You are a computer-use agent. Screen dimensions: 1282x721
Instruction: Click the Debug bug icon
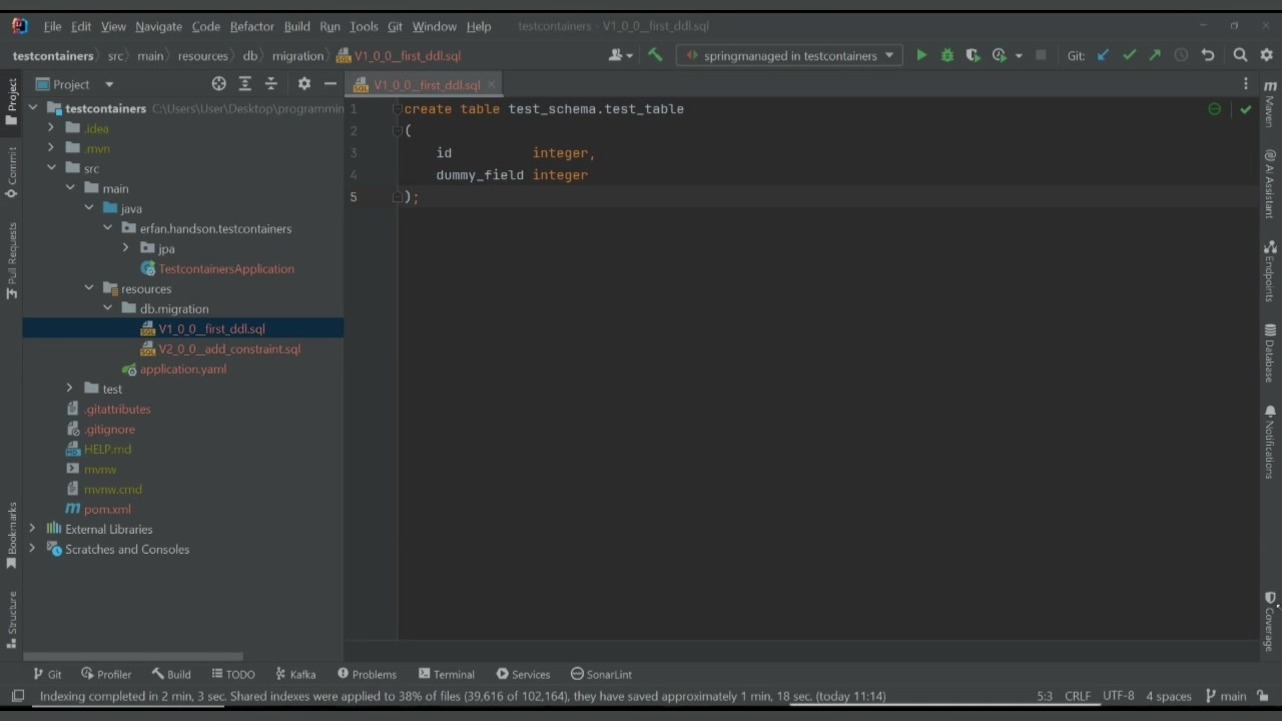(947, 56)
